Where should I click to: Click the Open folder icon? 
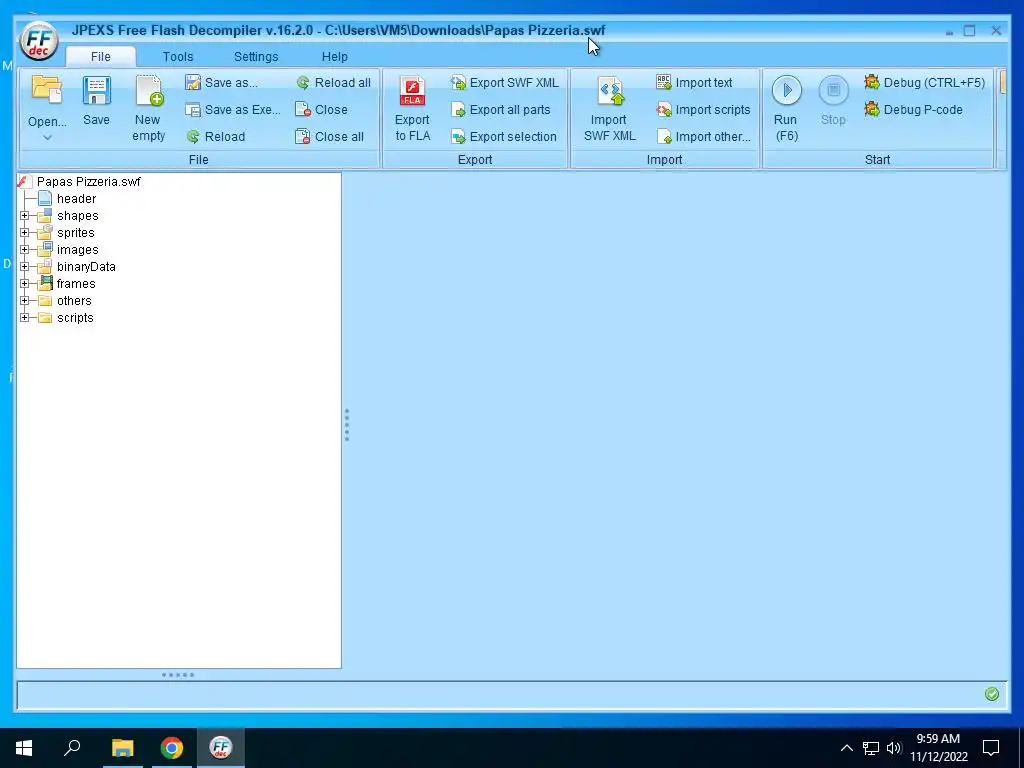[47, 89]
